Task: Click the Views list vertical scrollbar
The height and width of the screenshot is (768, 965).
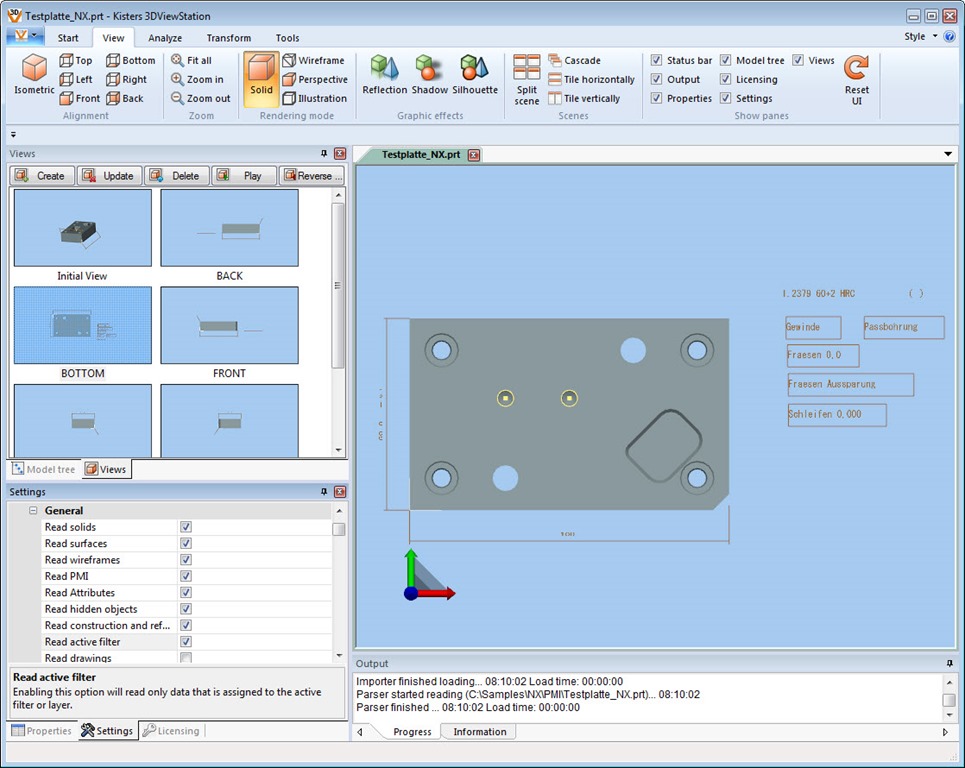Action: (x=338, y=285)
